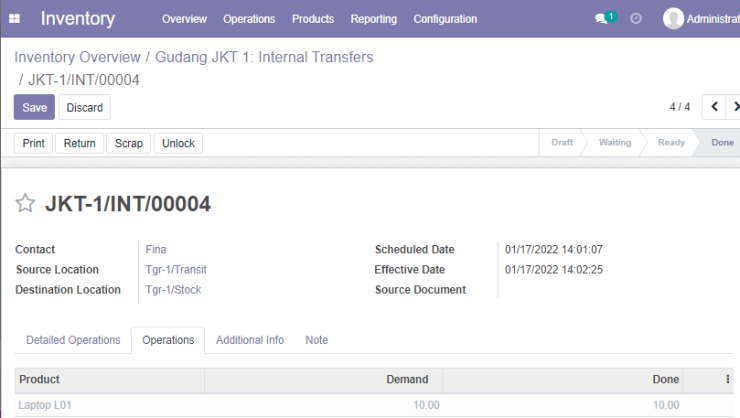Click the Inventory app title
This screenshot has height=418, width=740.
point(78,18)
